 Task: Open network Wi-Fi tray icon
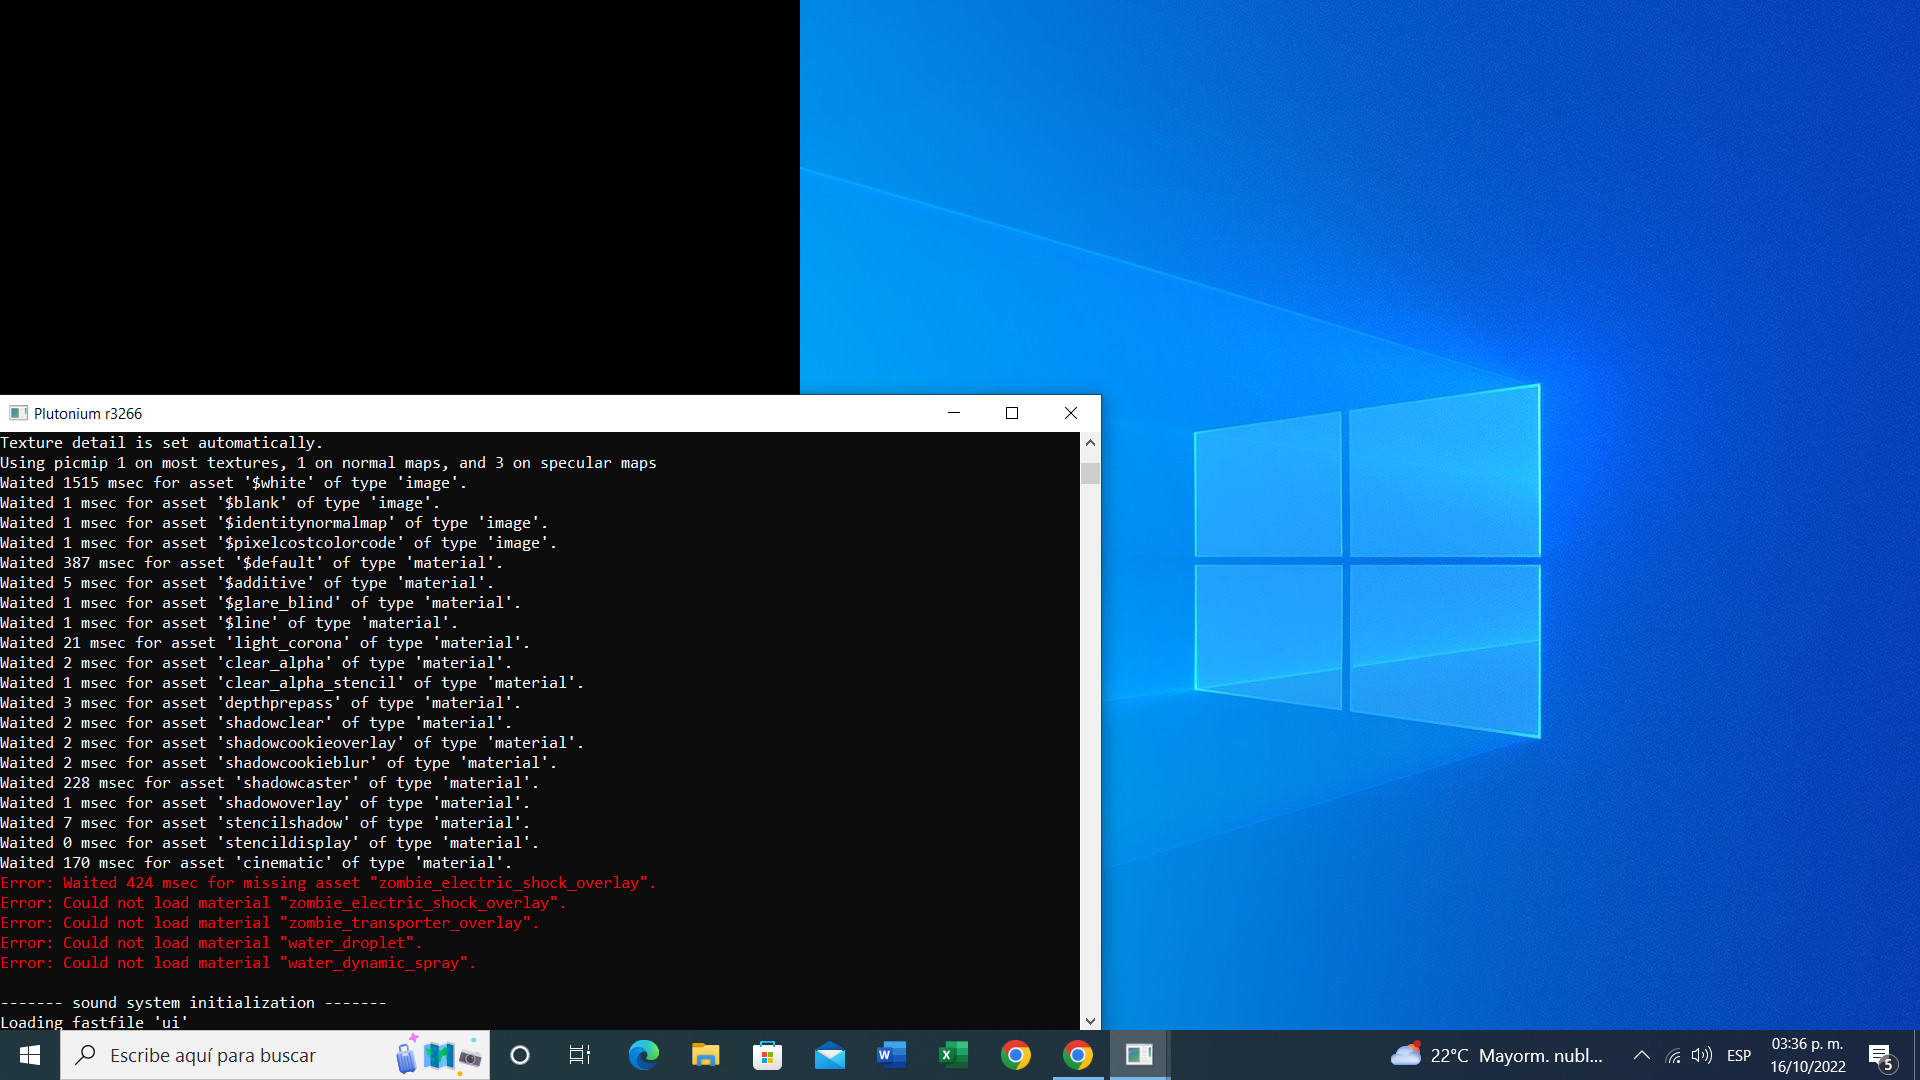pos(1673,1055)
